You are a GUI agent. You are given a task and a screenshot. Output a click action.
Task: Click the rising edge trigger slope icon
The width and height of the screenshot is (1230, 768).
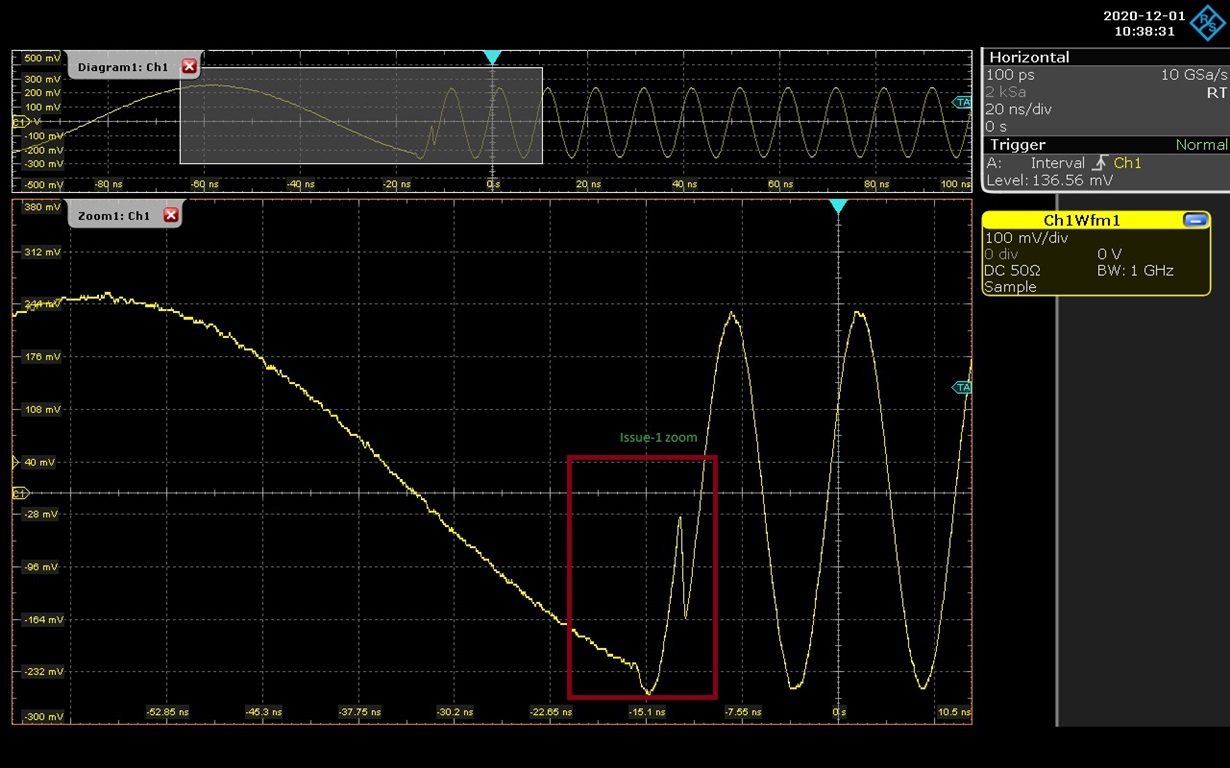click(x=1100, y=163)
